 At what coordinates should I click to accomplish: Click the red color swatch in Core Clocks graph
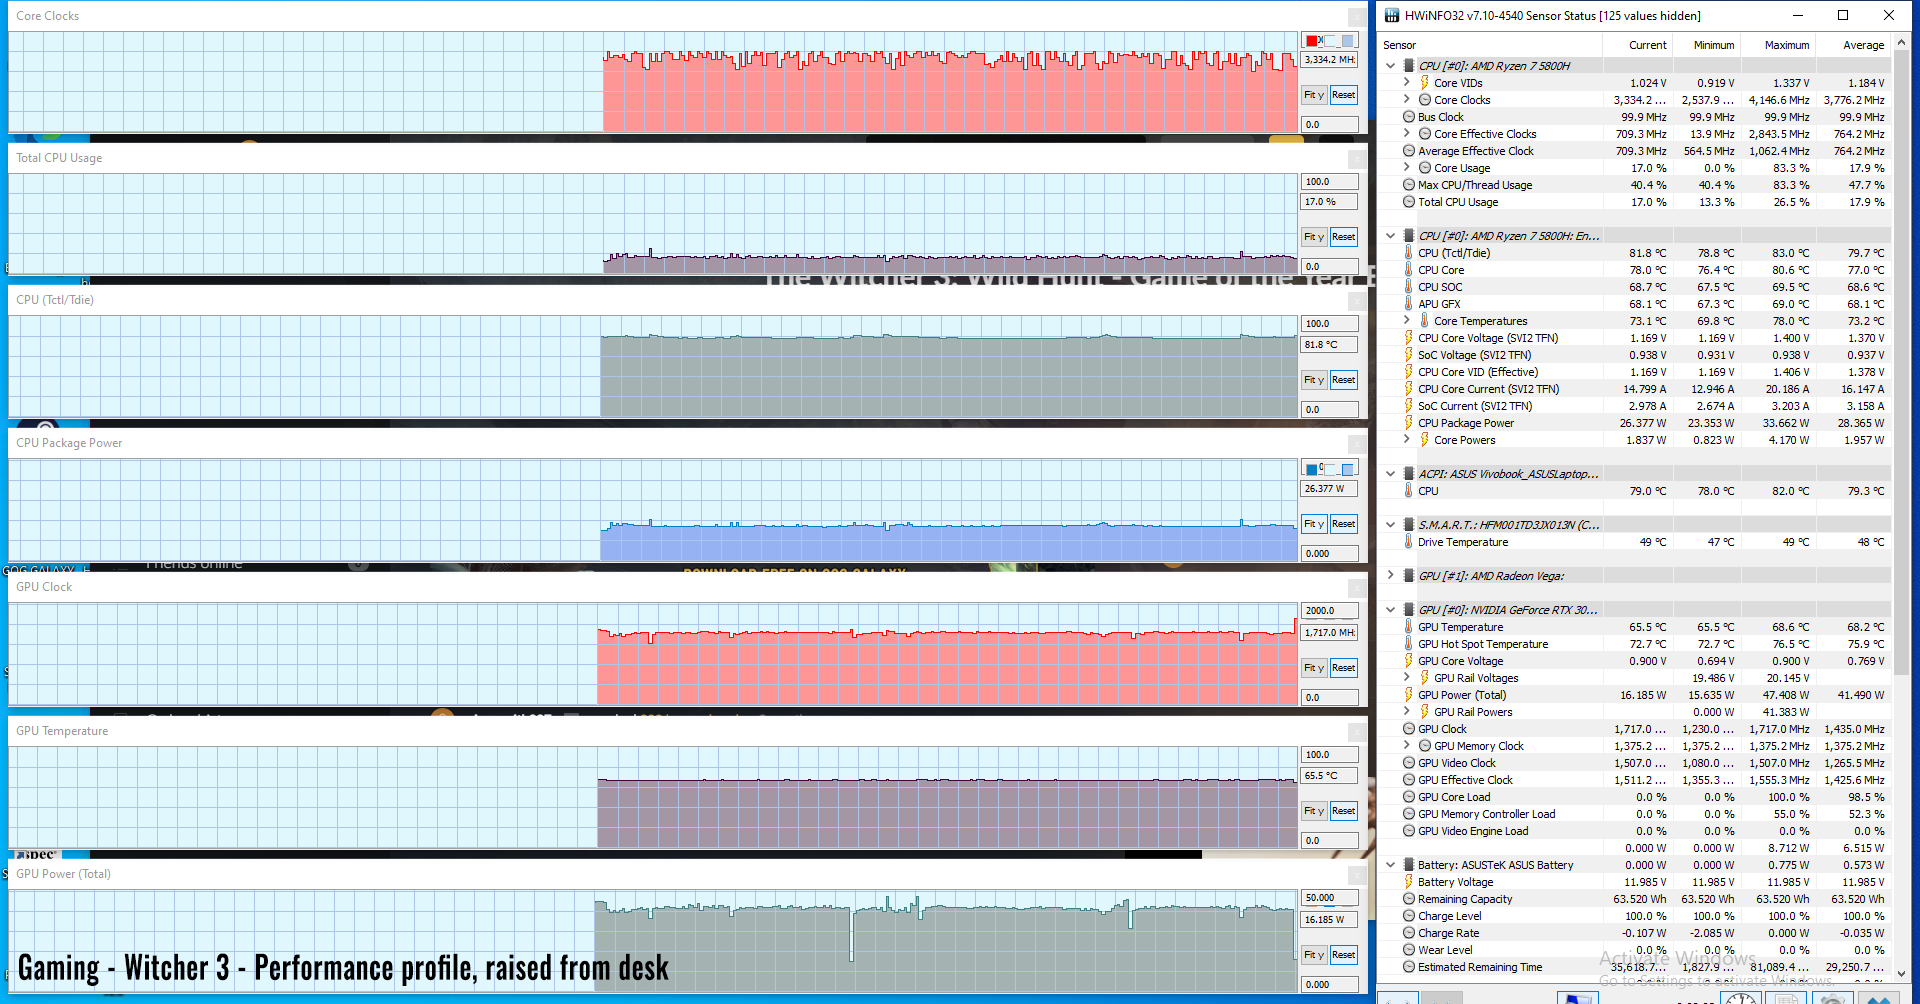(x=1311, y=41)
